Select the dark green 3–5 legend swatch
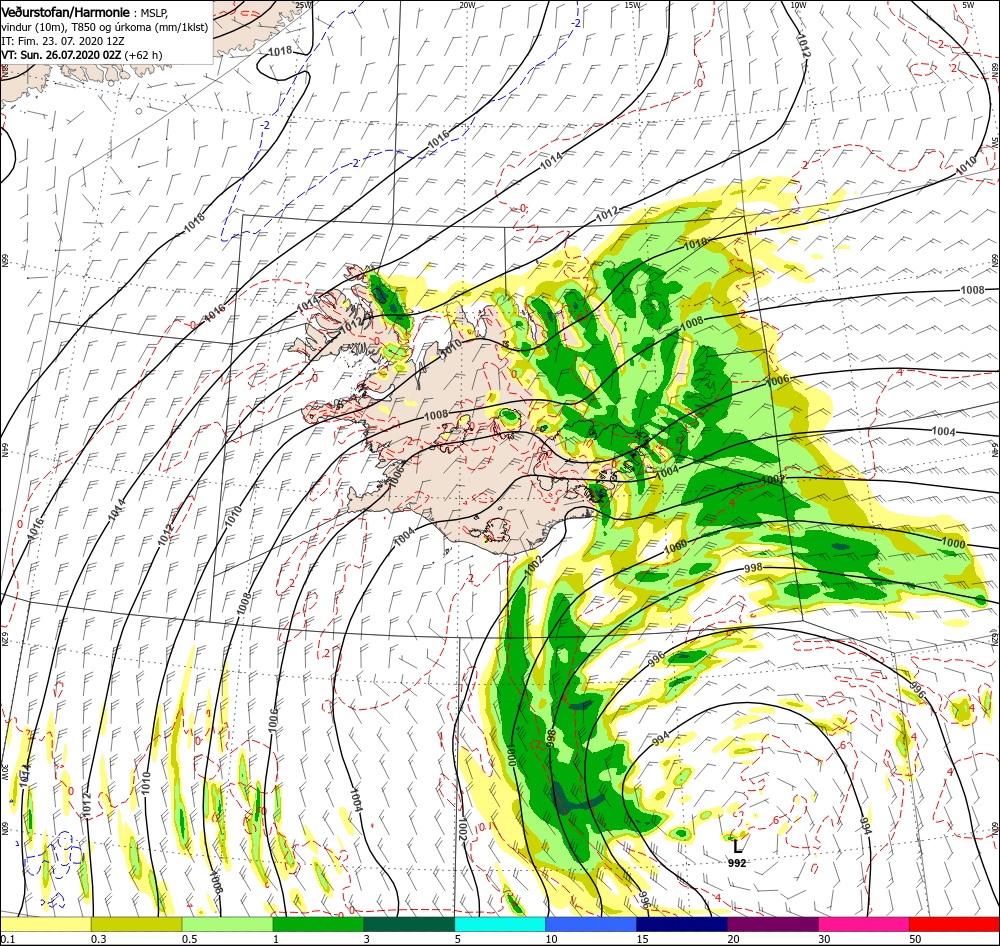Screen dimensions: 1000x946 coord(409,924)
